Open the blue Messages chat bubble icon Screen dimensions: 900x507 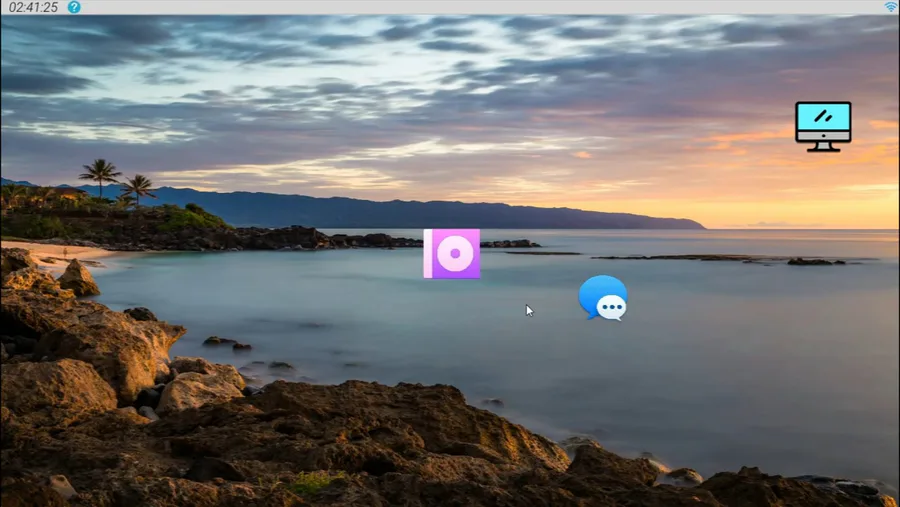click(x=603, y=297)
